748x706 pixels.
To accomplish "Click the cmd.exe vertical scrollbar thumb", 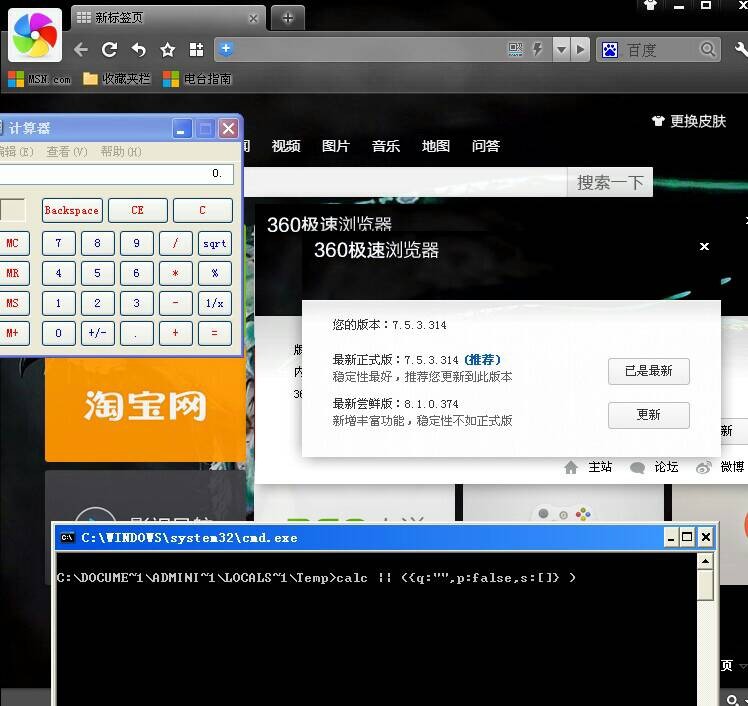I will click(x=705, y=584).
